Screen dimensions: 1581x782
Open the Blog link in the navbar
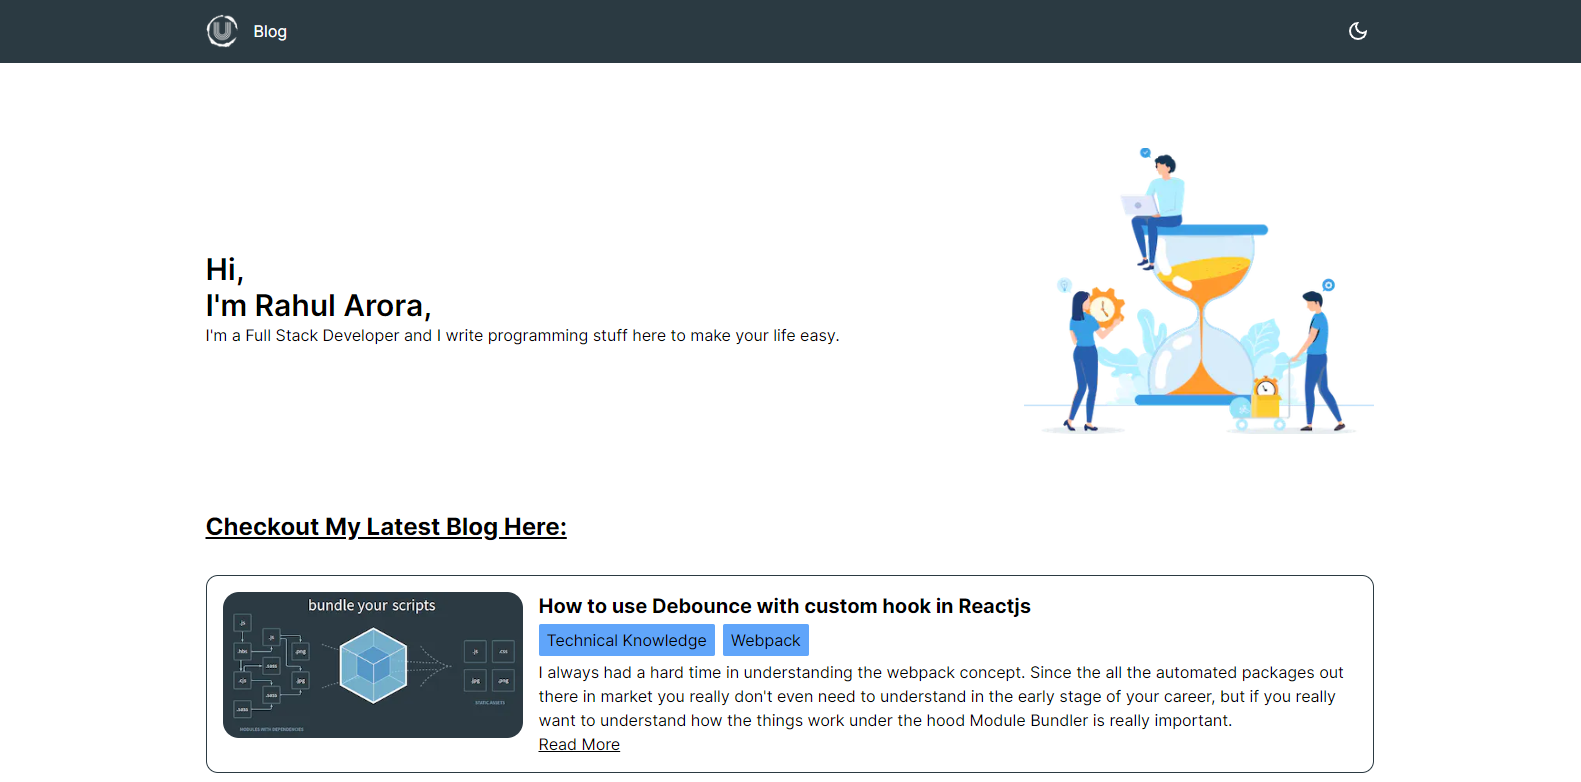point(270,32)
